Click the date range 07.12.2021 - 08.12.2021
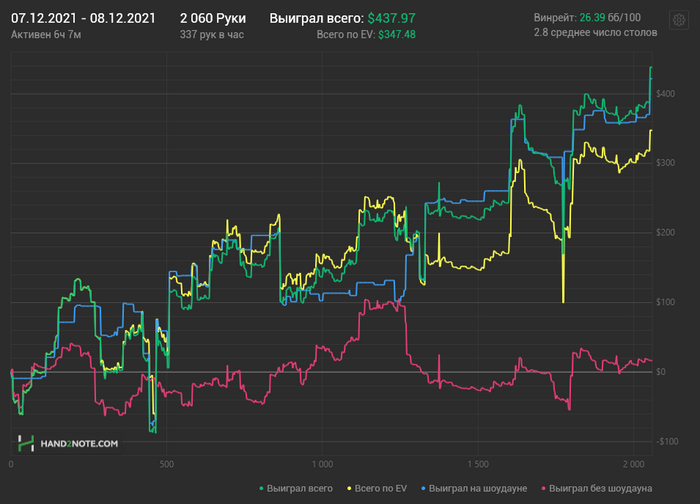 [x=83, y=18]
